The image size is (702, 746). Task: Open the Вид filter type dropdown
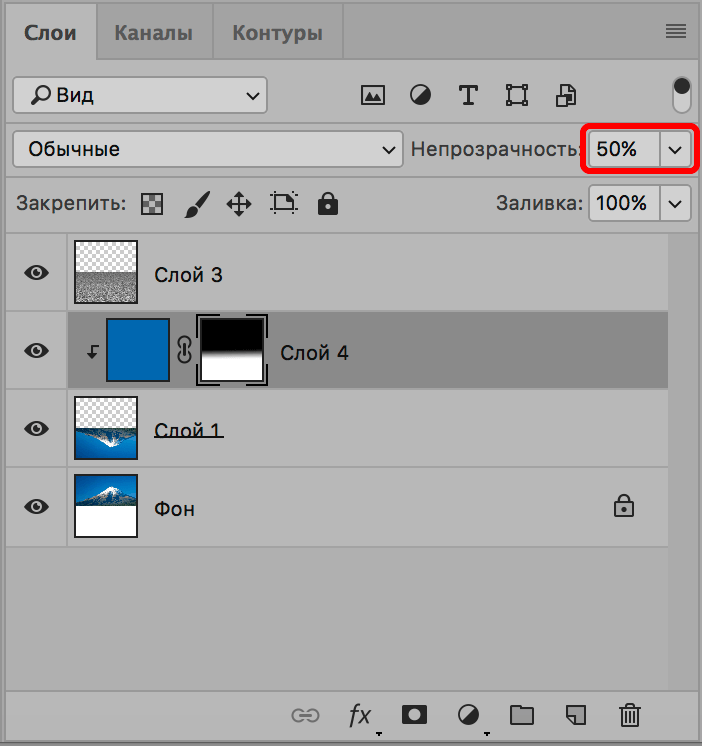coord(140,95)
